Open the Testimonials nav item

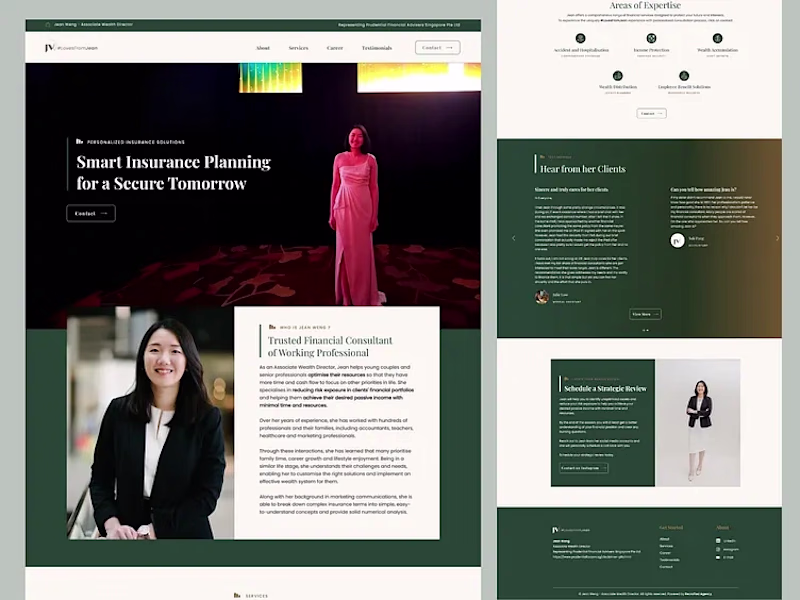click(377, 48)
